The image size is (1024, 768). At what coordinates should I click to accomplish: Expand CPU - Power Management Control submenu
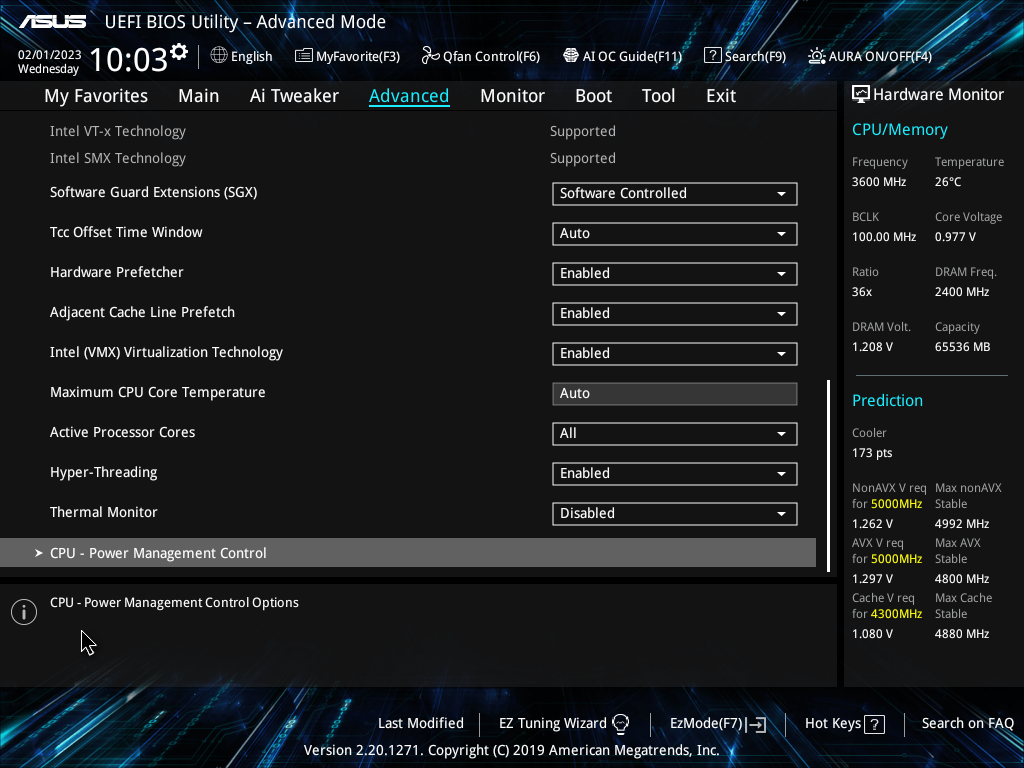tap(408, 552)
